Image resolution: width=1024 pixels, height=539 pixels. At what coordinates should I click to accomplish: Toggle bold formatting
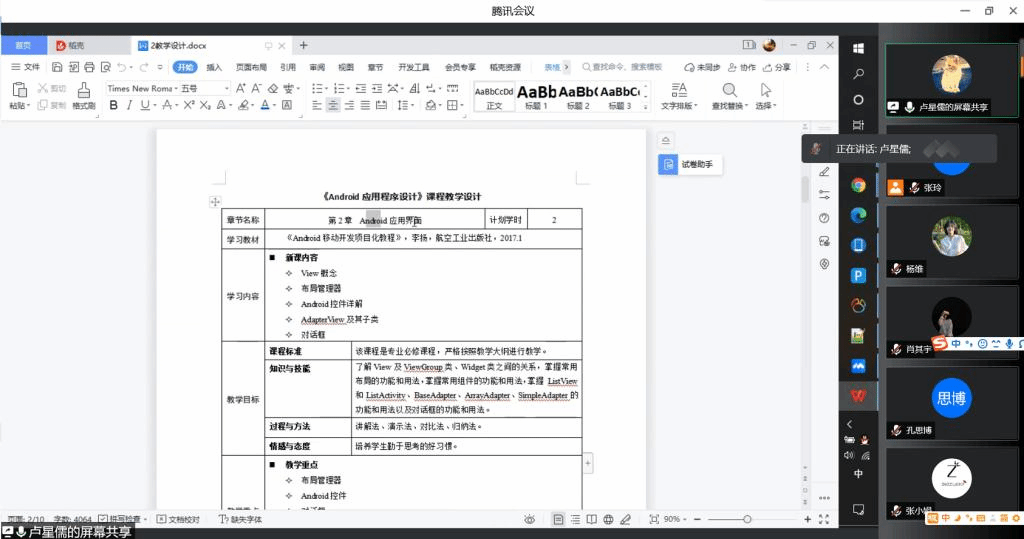click(113, 105)
